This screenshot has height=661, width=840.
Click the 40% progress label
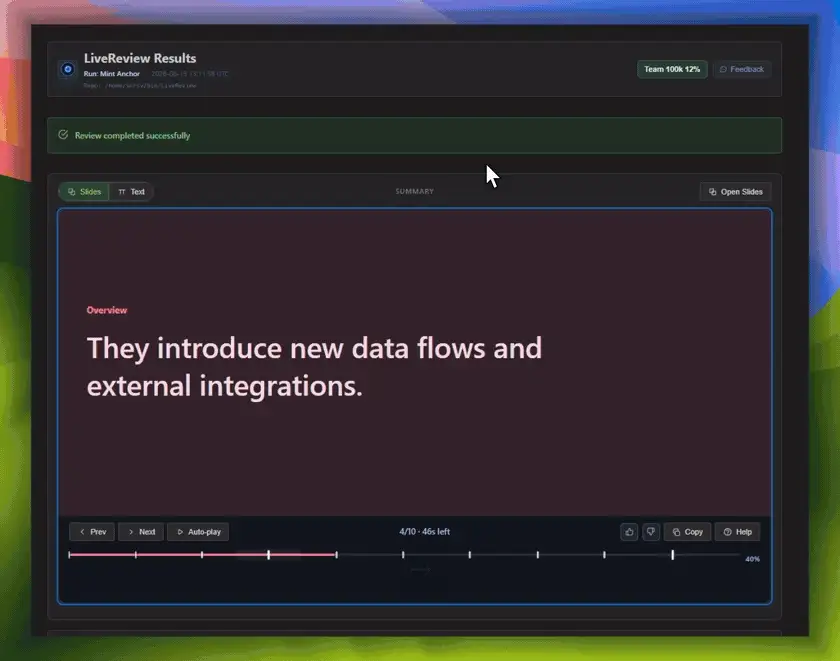tap(752, 559)
